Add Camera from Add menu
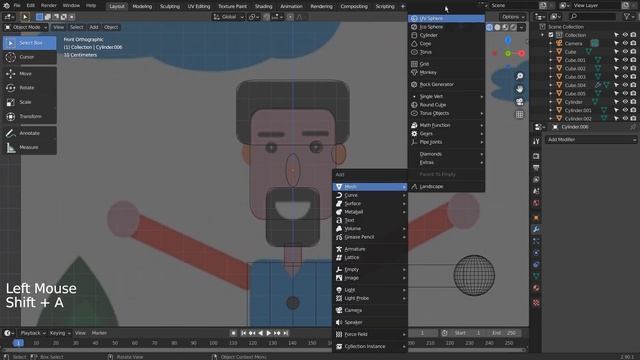The image size is (640, 360). coord(370,310)
